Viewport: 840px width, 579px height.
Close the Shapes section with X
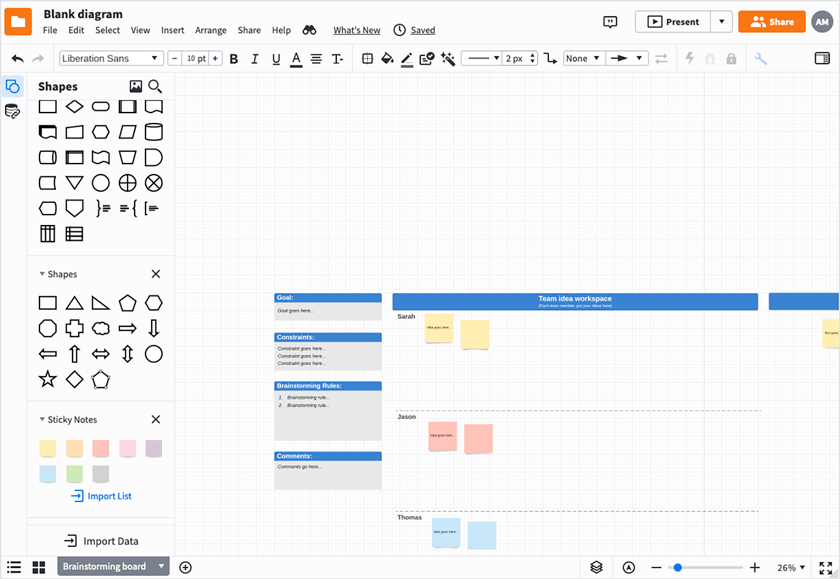(156, 274)
